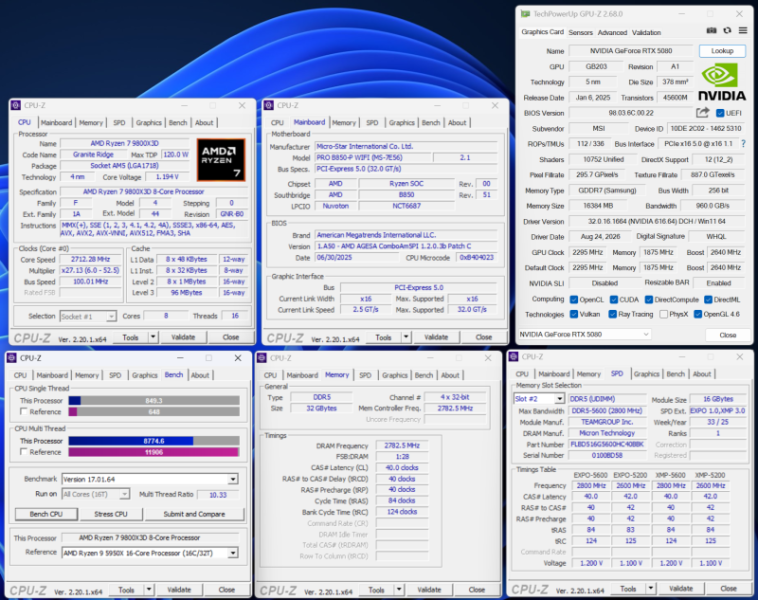Click multi thread This Processor 8774.6 bar
This screenshot has height=600, width=758.
coord(154,440)
